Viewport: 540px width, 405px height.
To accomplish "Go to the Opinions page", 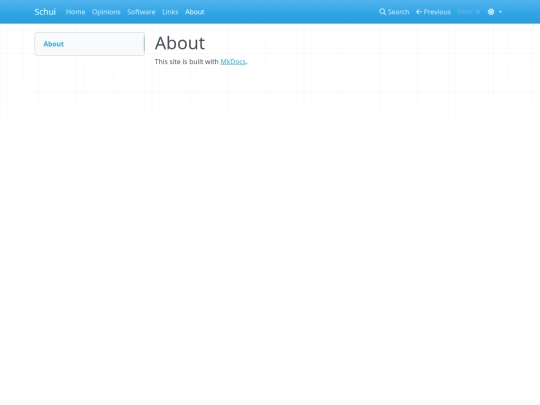I will (106, 12).
